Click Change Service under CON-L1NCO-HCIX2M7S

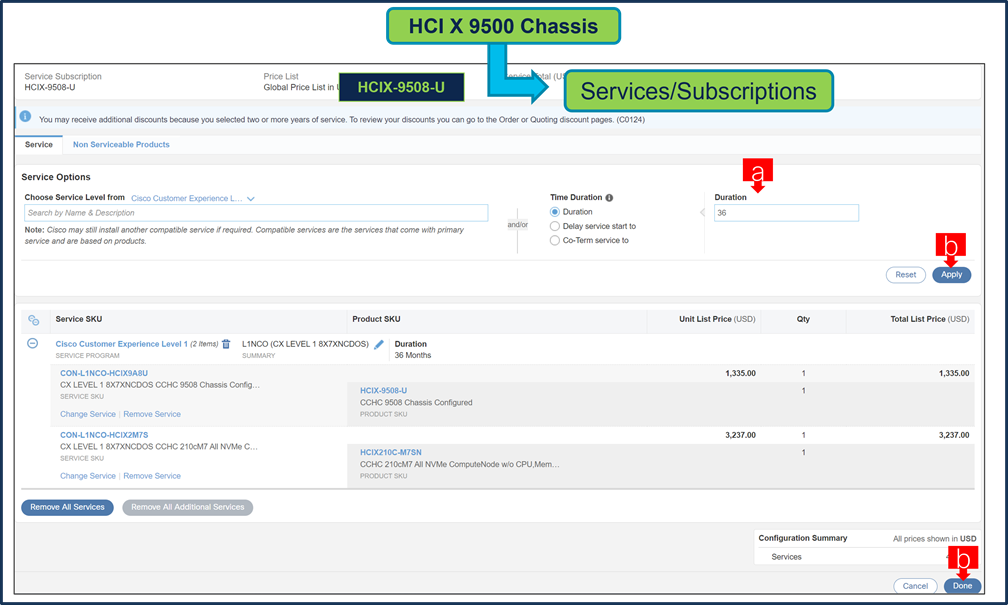tap(88, 476)
